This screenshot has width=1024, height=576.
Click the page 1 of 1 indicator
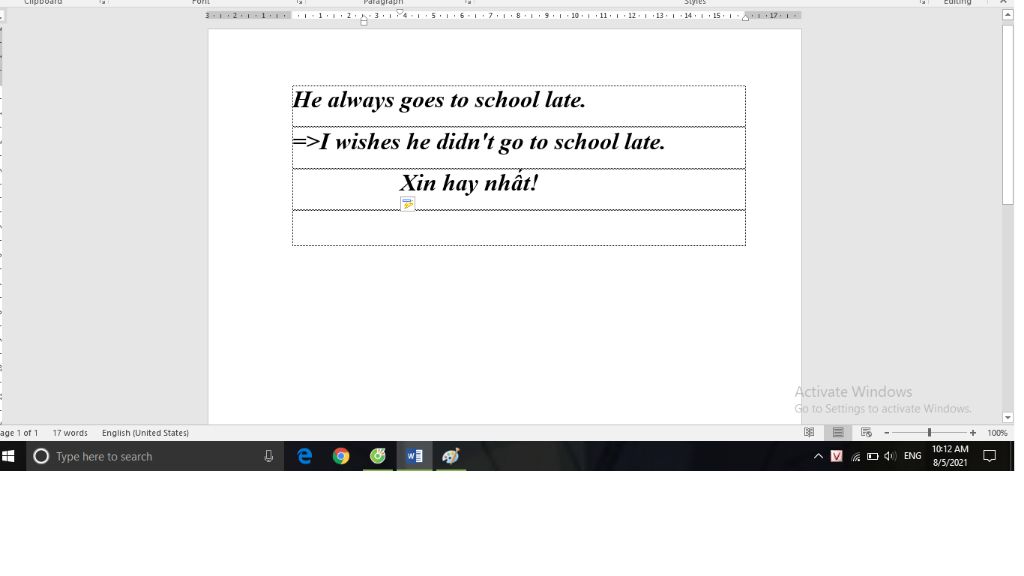tap(20, 433)
